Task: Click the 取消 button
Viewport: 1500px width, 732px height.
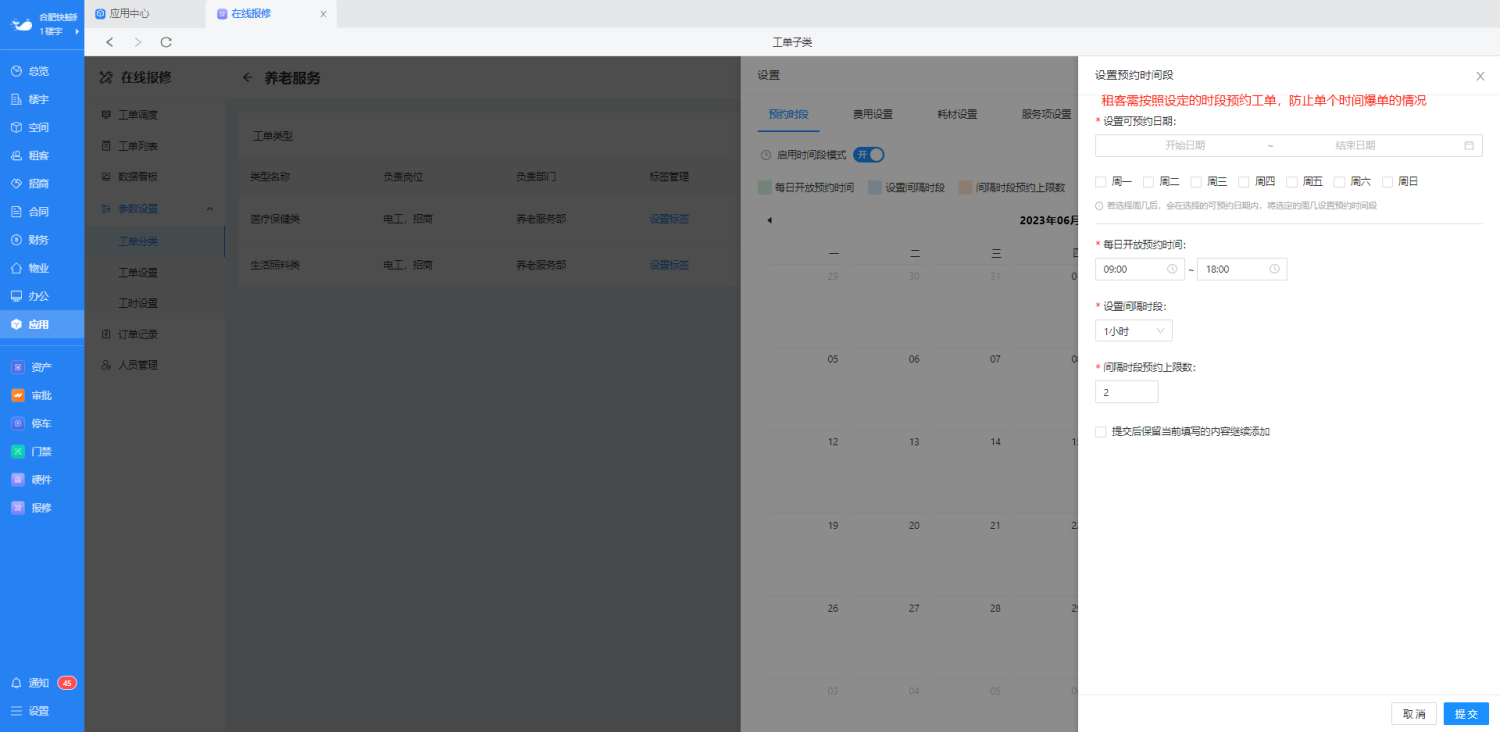Action: (1414, 714)
